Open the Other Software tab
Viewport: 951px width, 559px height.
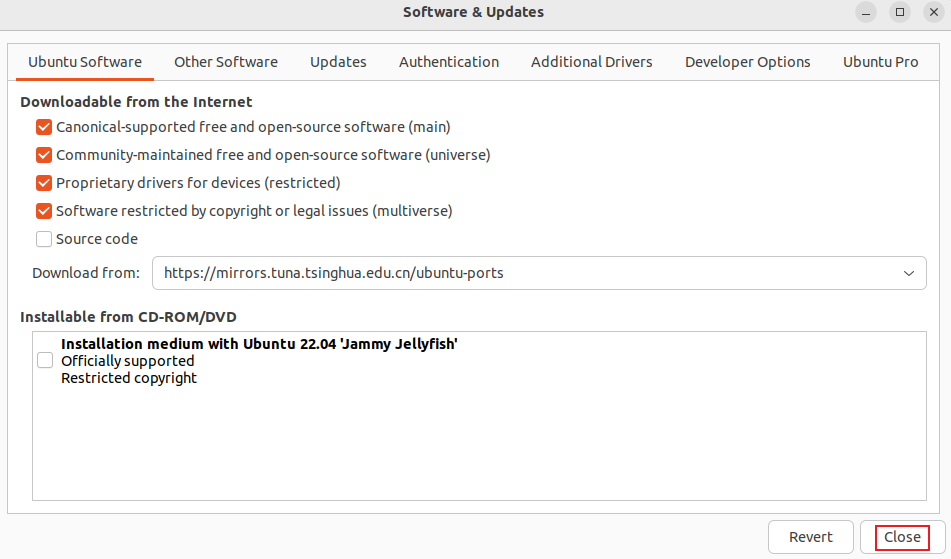coord(226,62)
